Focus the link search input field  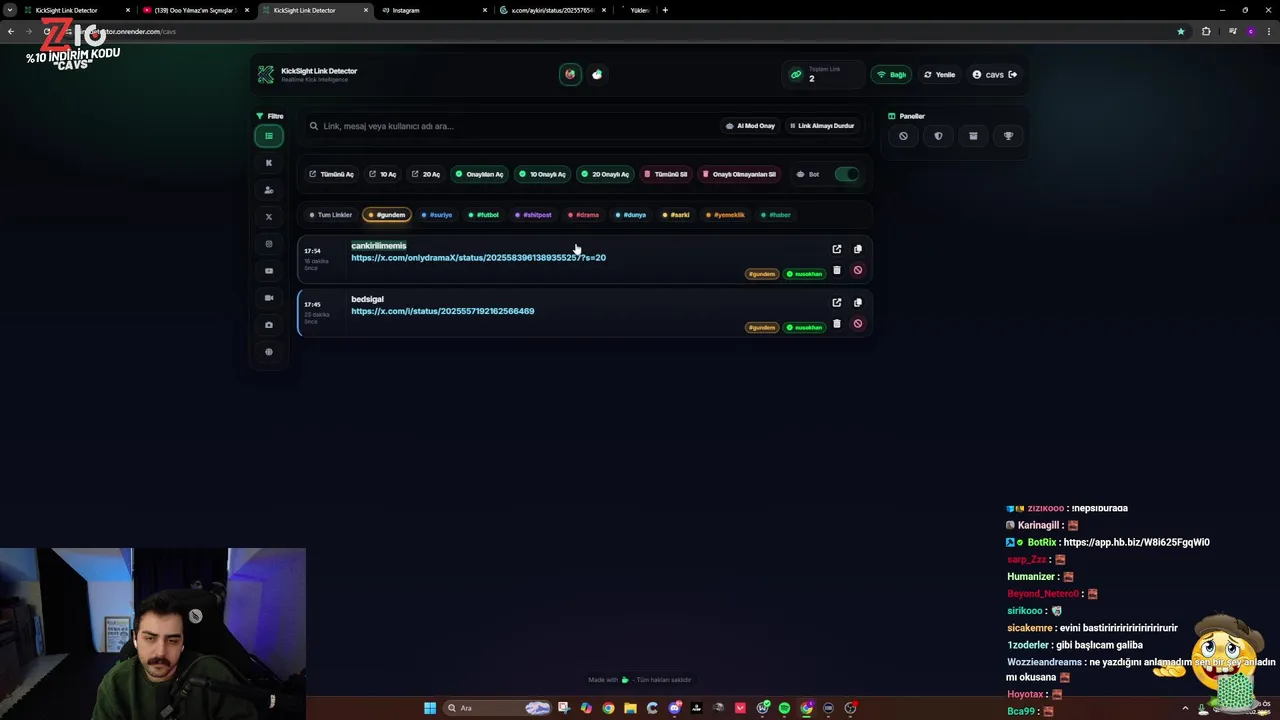510,126
